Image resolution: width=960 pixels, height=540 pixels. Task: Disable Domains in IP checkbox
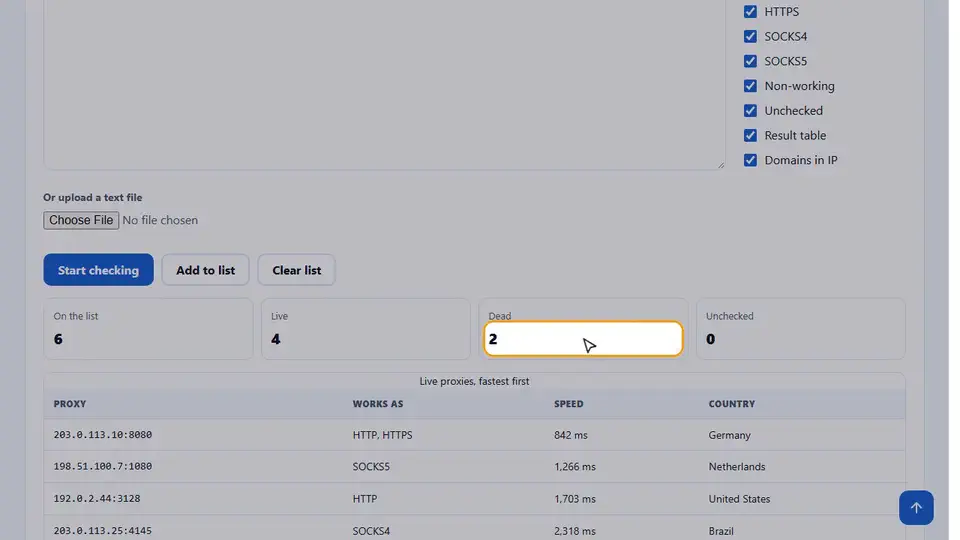coord(750,160)
